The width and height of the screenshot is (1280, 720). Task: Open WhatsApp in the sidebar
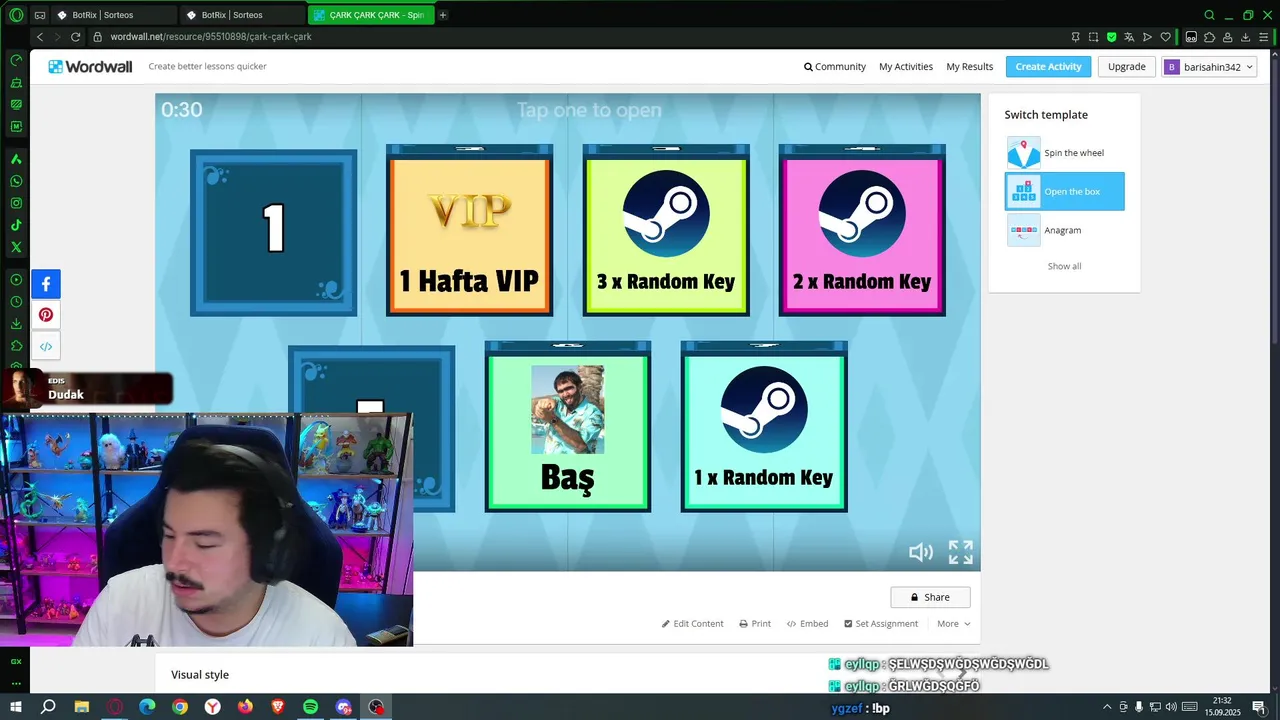pyautogui.click(x=16, y=182)
